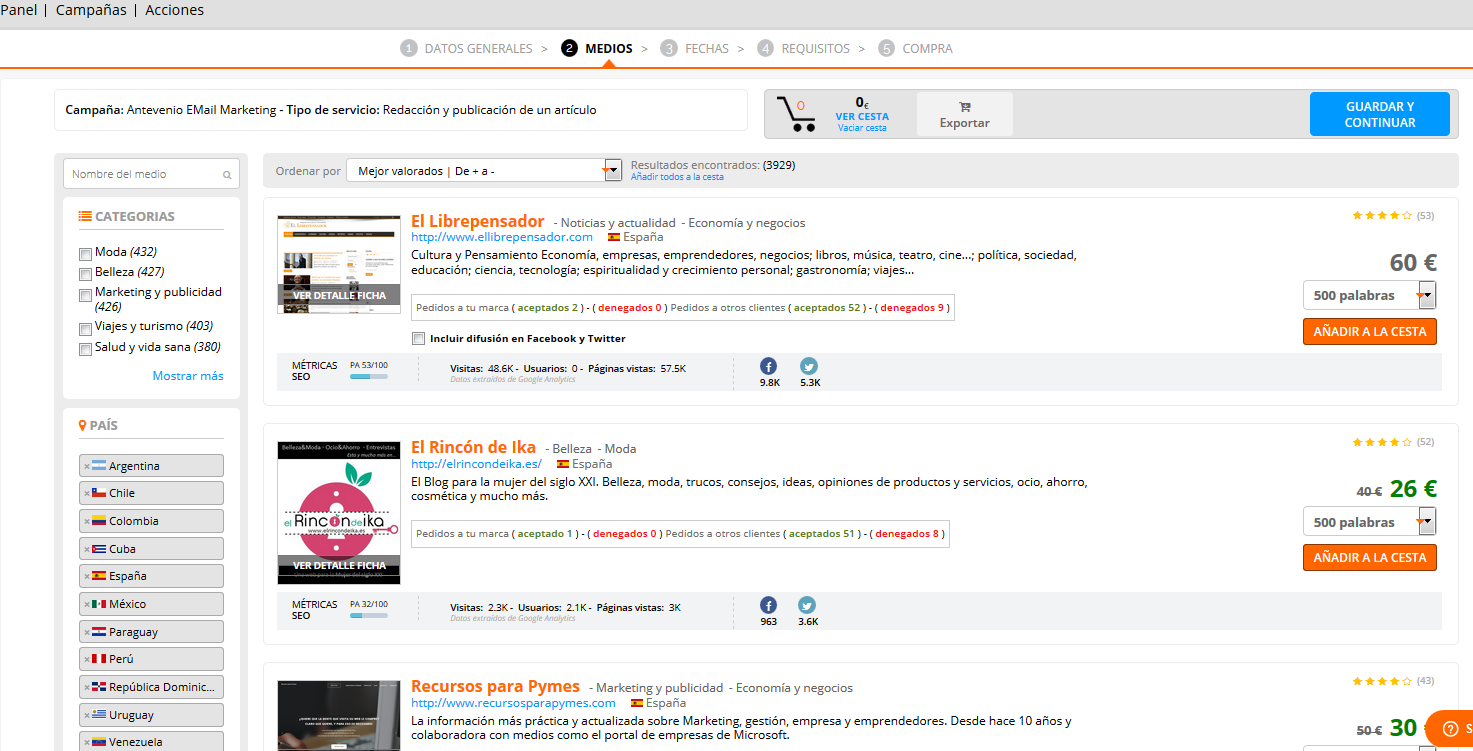The image size is (1473, 751).
Task: Remove the Argentina country filter
Action: coord(88,466)
